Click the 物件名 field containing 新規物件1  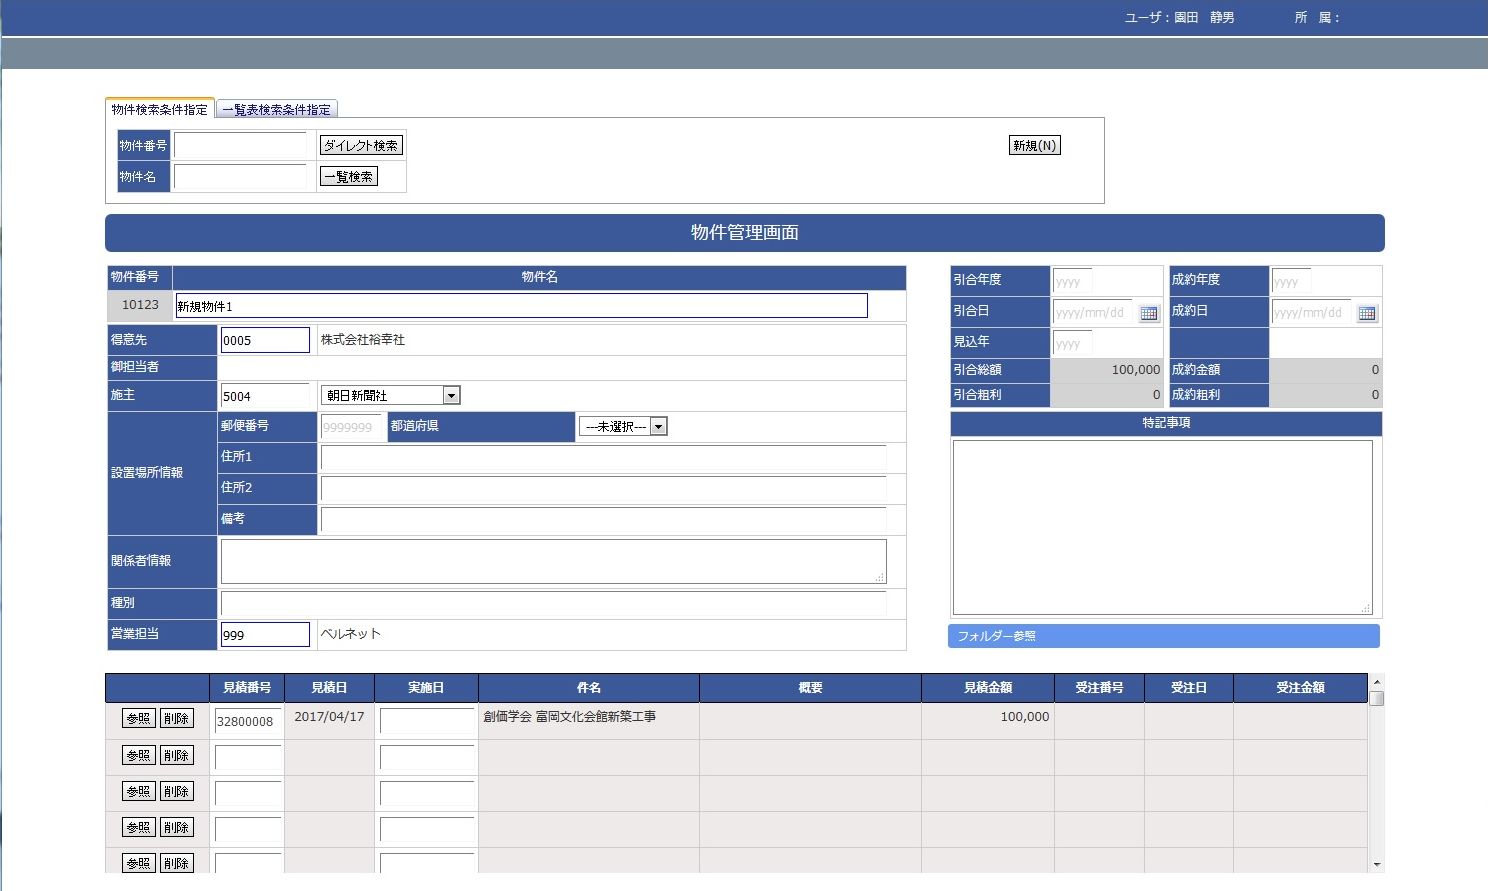[x=521, y=306]
